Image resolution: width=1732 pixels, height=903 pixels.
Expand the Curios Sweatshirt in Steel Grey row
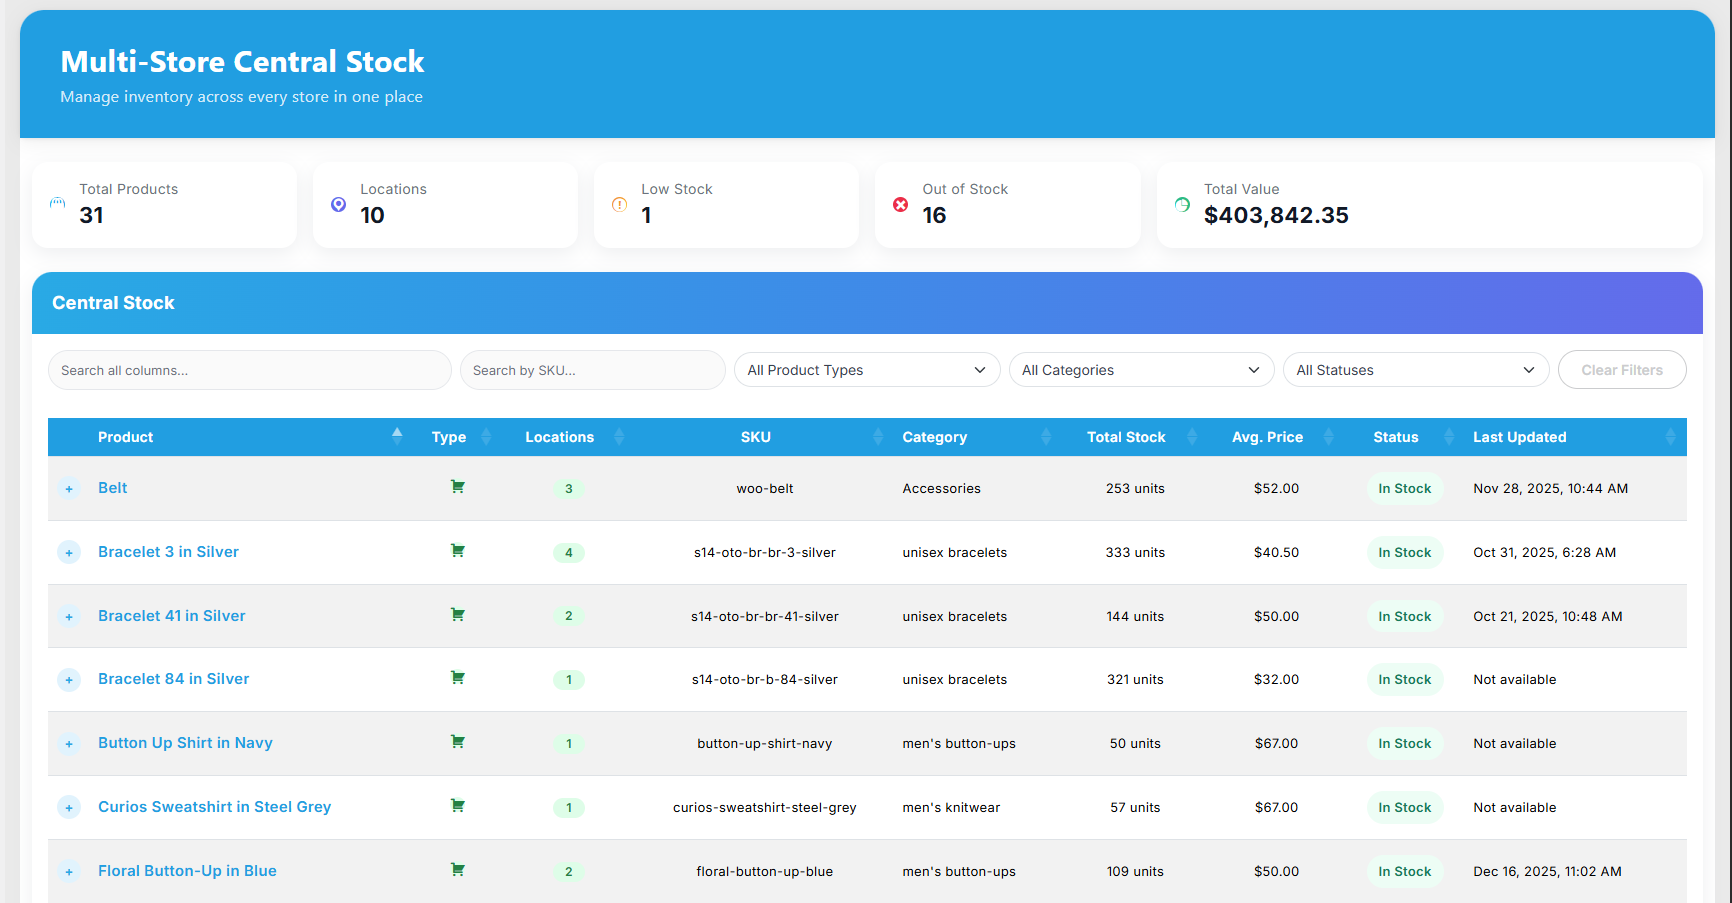pyautogui.click(x=69, y=808)
